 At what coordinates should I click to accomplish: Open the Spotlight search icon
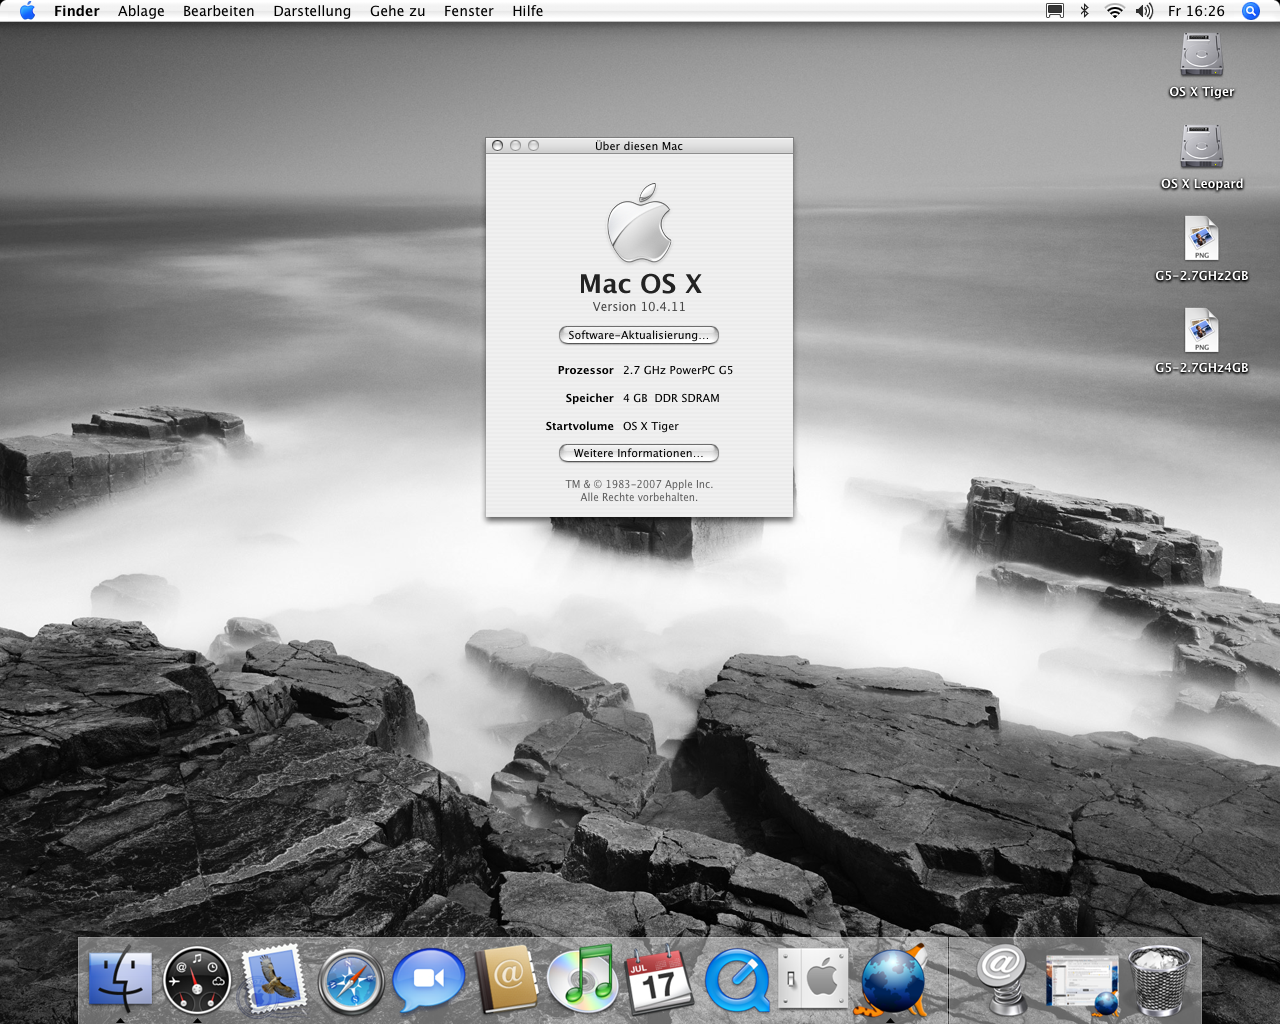pos(1250,11)
